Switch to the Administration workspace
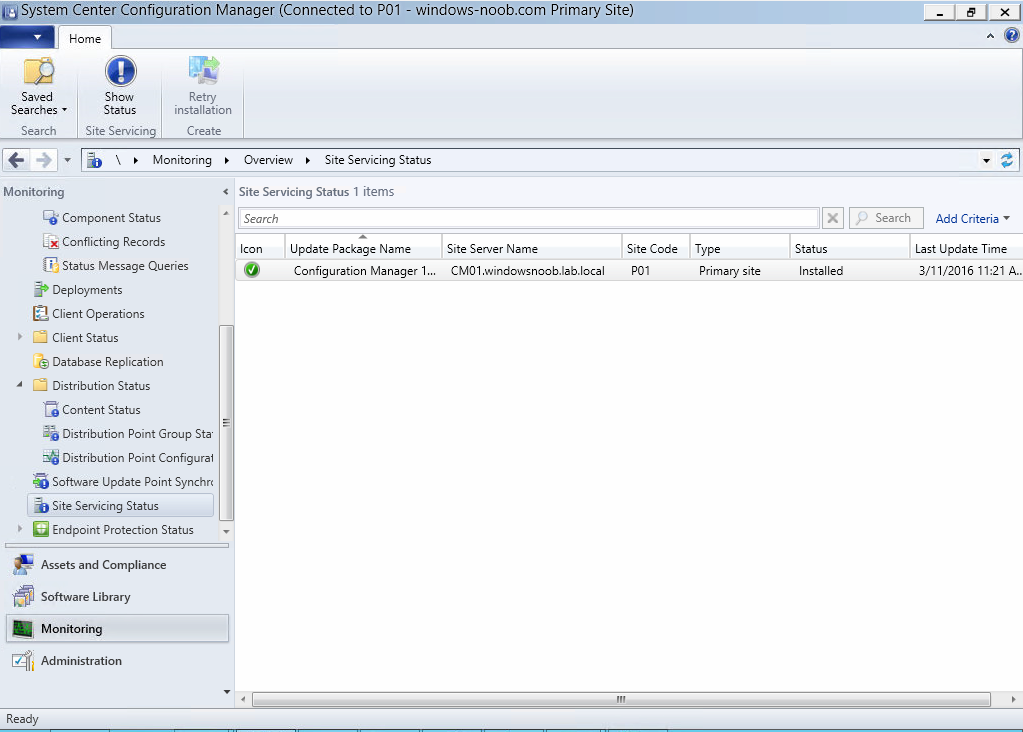Screen dimensions: 1023x732 117,661
